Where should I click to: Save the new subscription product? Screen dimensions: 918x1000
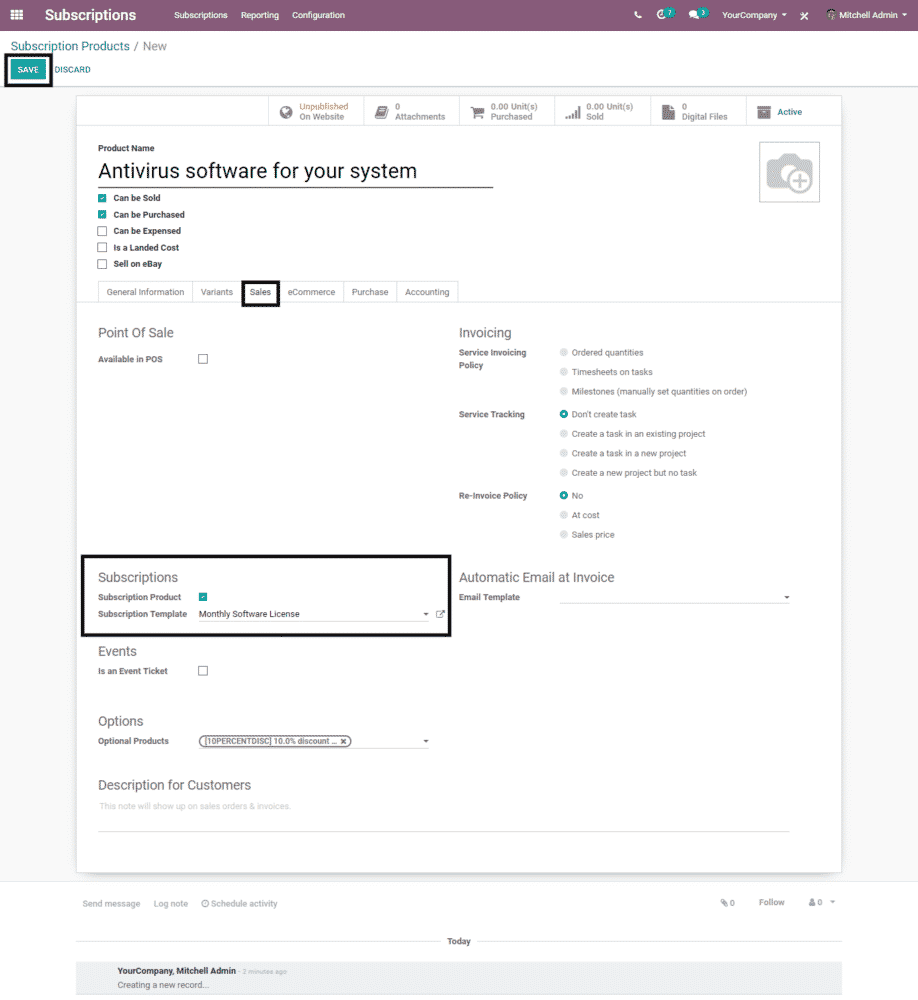point(28,70)
